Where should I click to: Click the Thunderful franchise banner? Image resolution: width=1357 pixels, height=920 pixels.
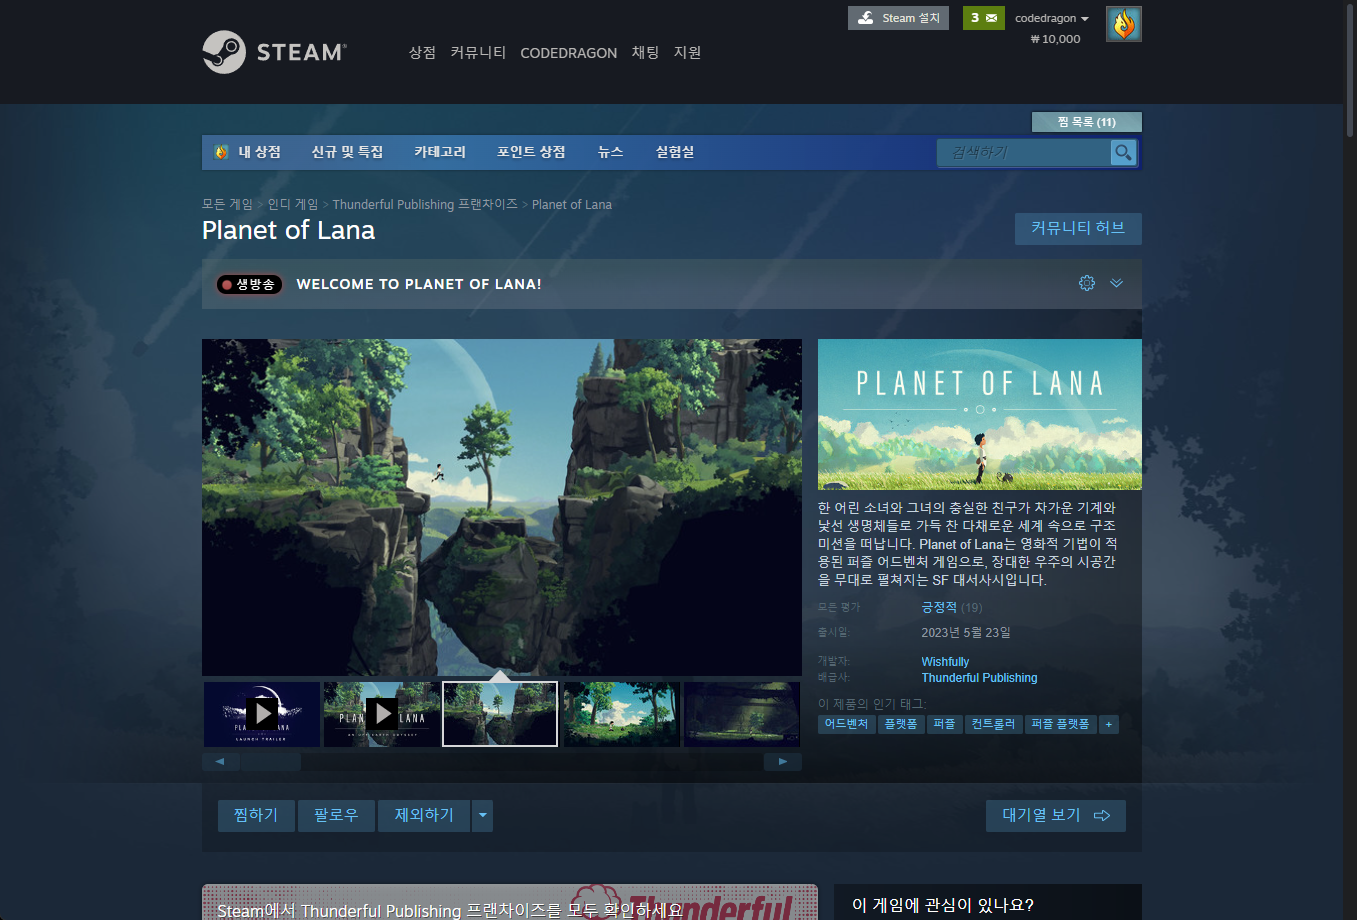pyautogui.click(x=510, y=902)
